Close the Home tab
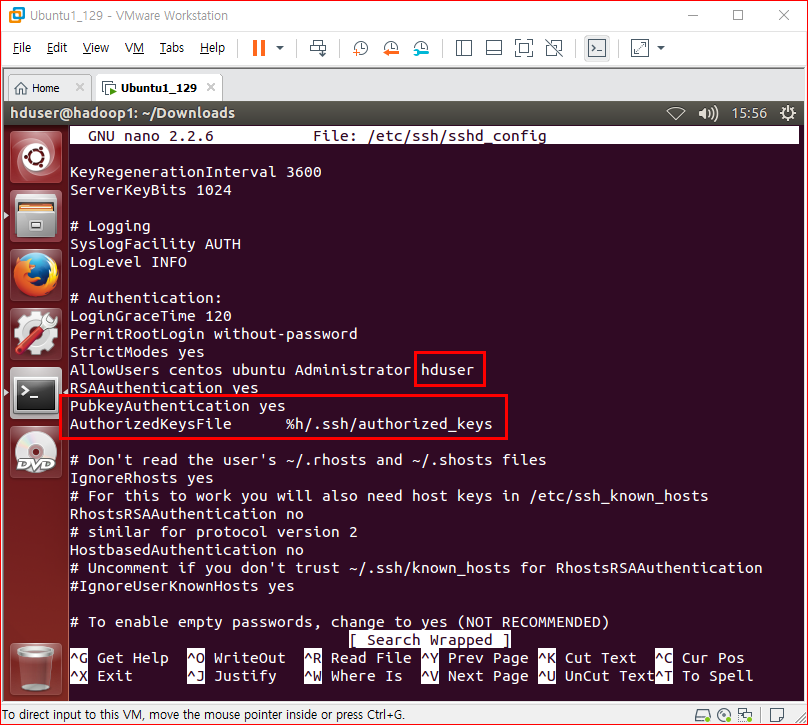 pos(80,87)
